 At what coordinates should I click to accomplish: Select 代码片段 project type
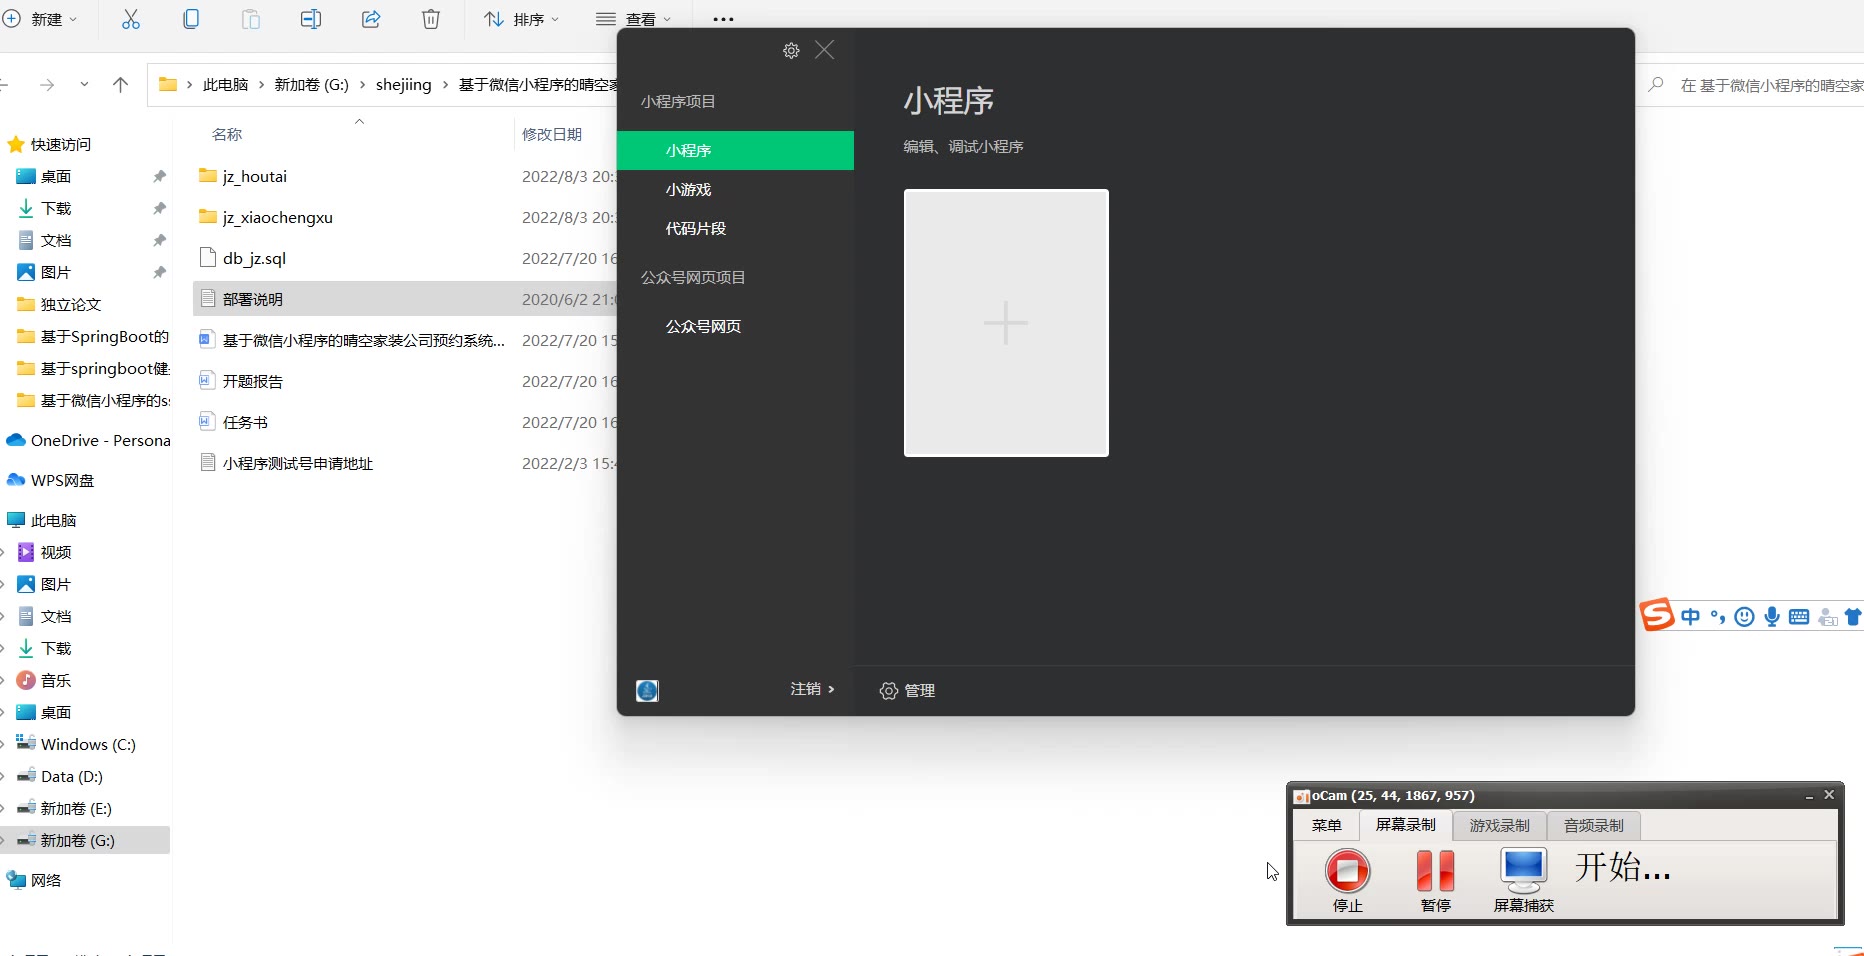(696, 228)
